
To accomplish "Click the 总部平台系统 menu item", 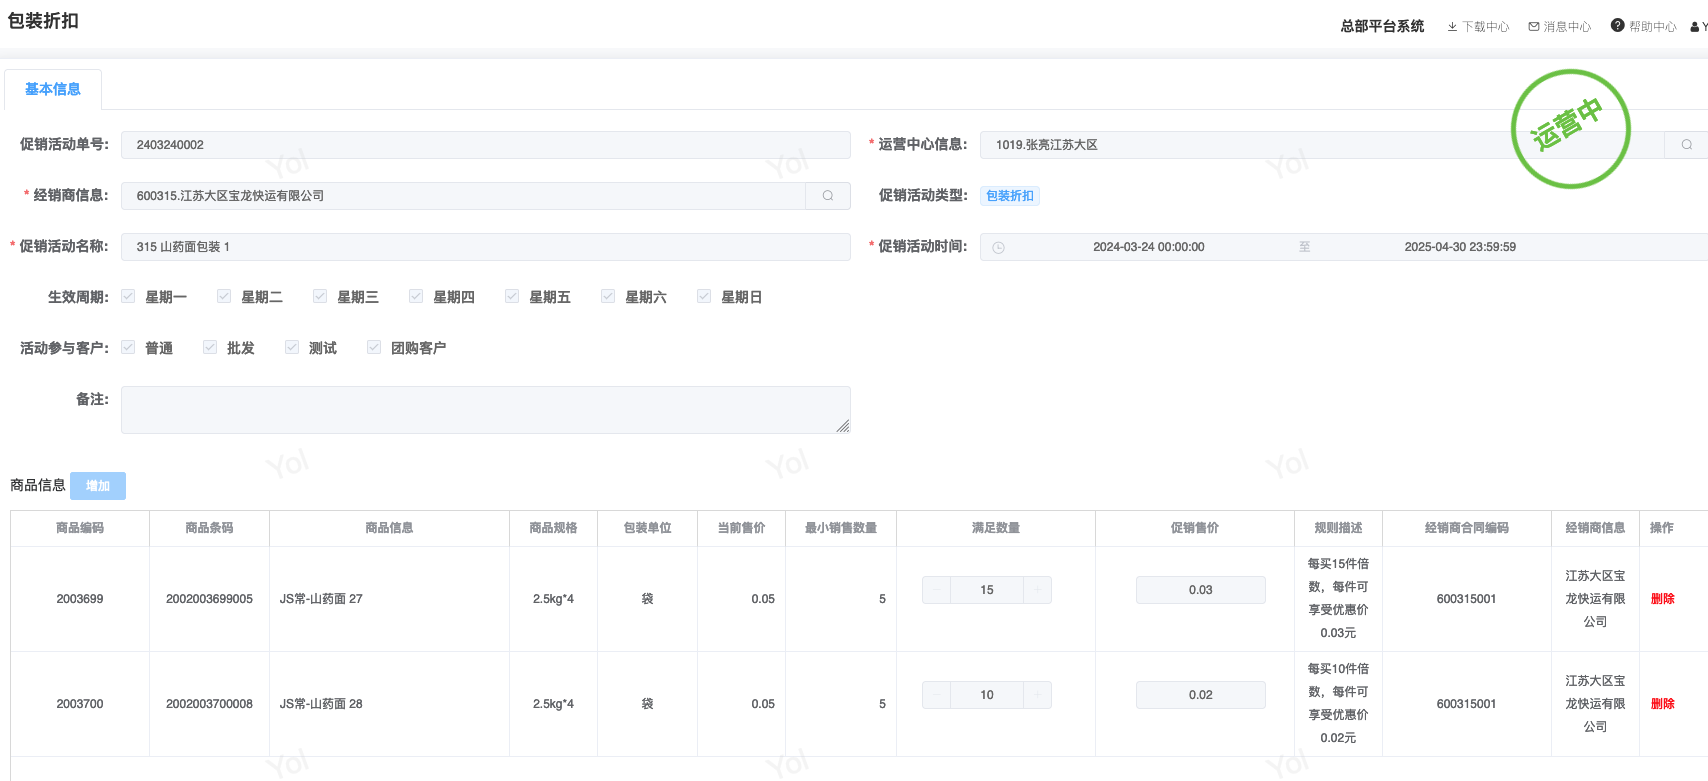I will coord(1382,26).
